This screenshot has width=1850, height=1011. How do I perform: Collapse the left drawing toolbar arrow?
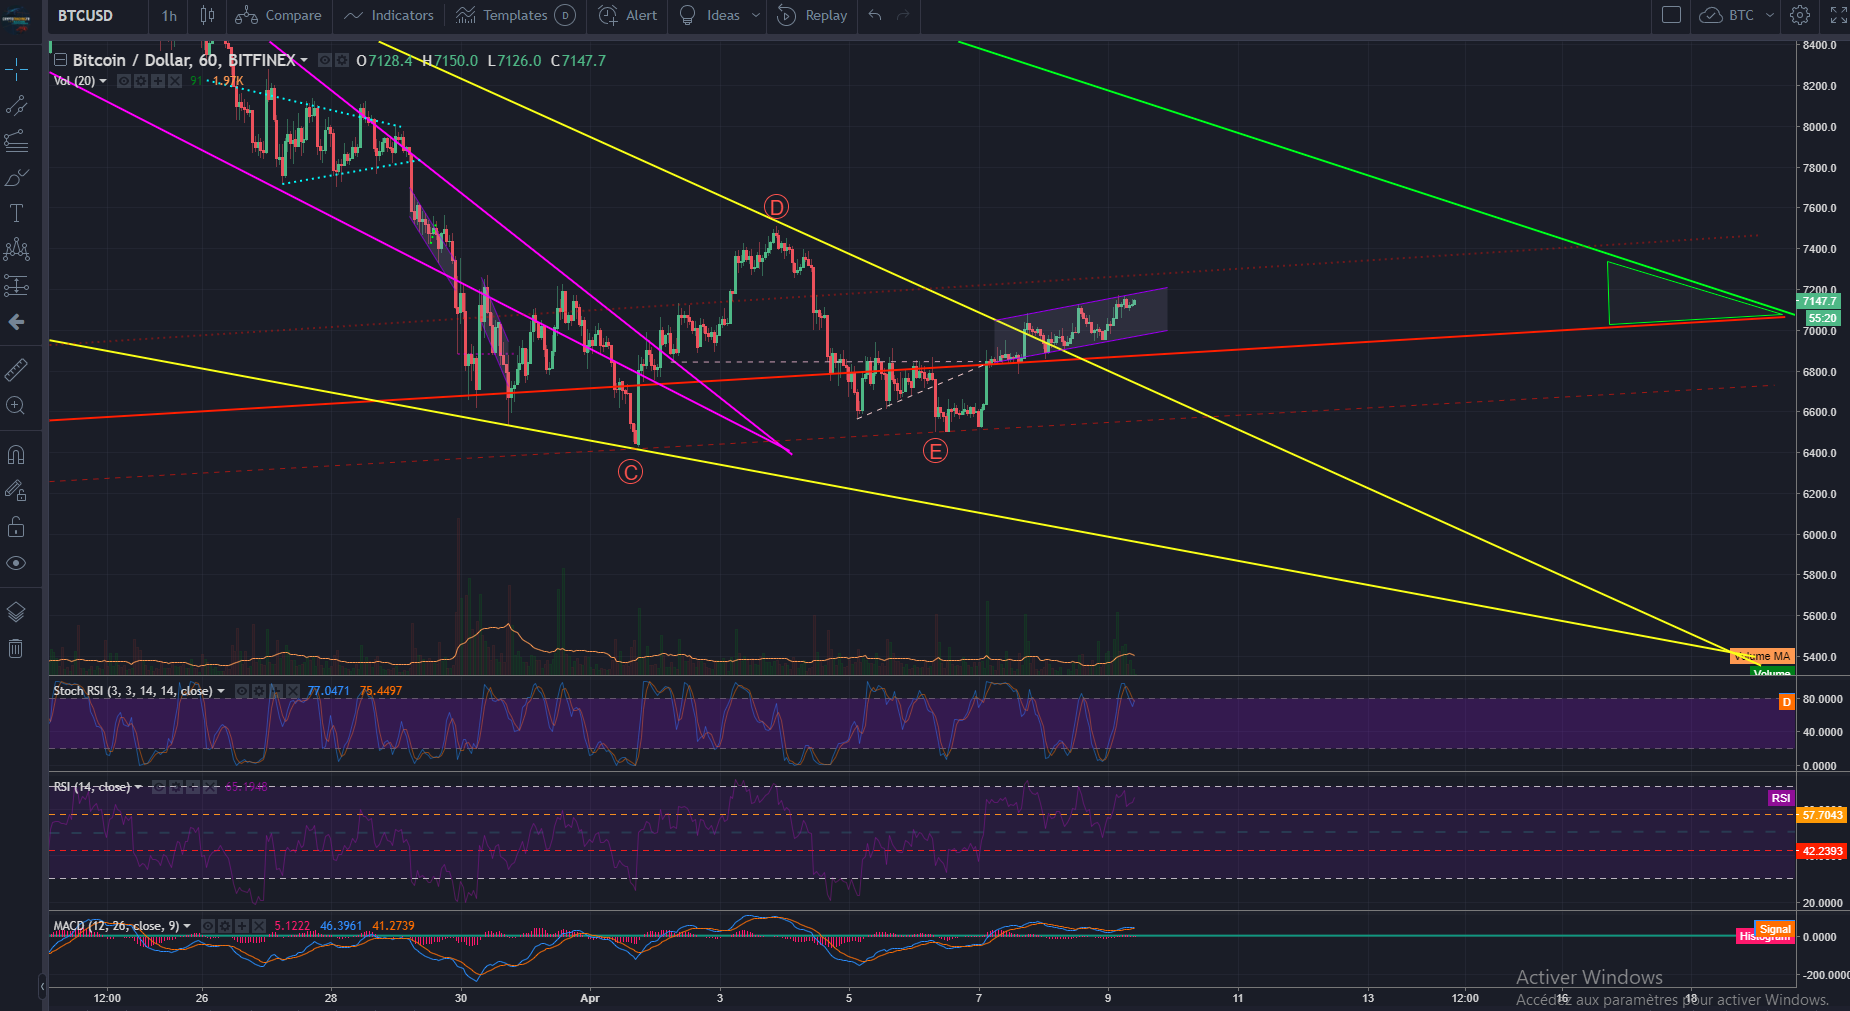coord(42,986)
